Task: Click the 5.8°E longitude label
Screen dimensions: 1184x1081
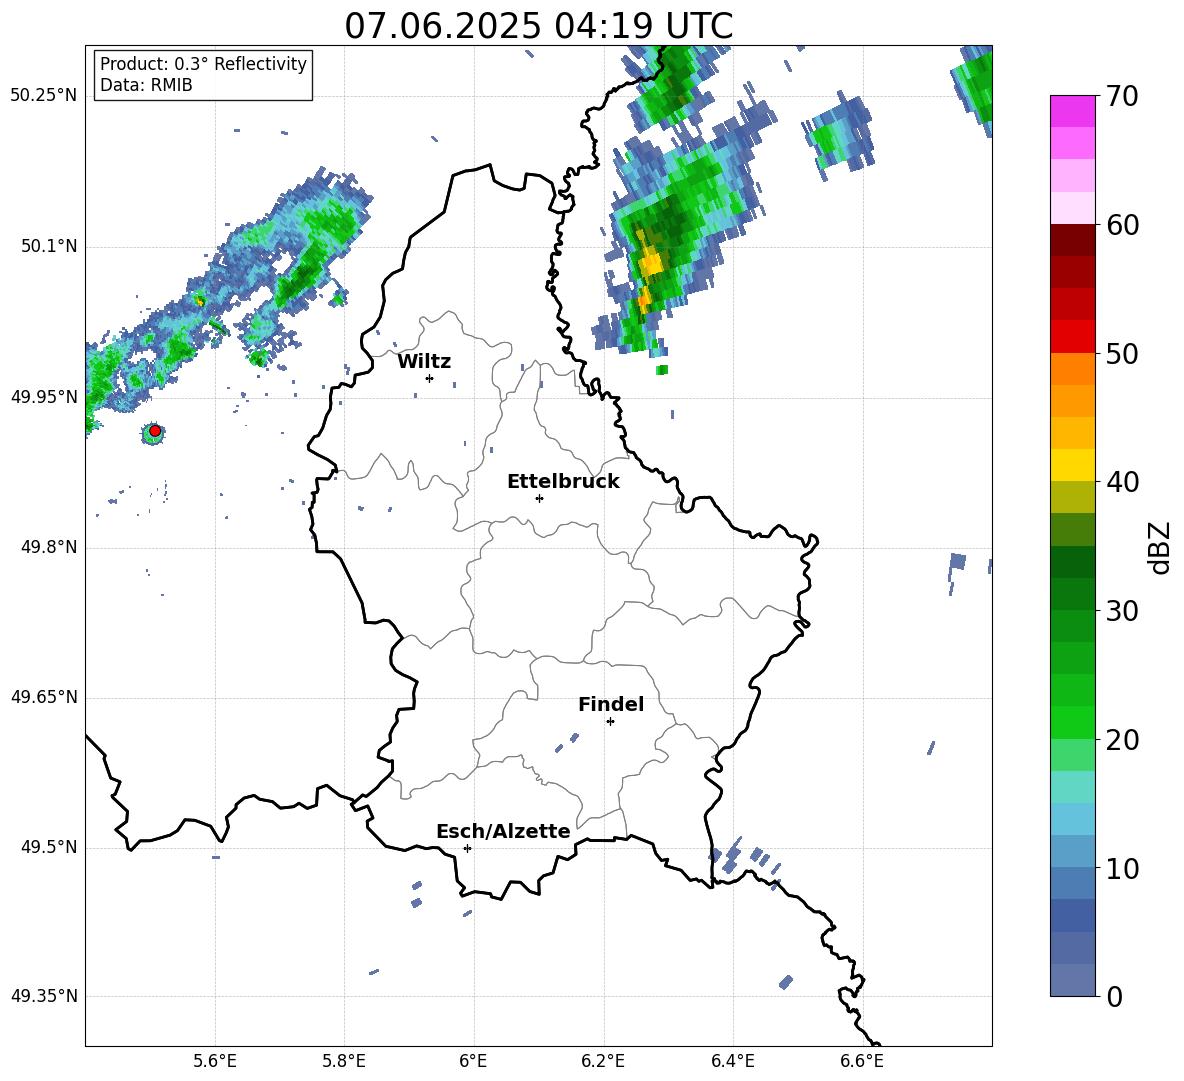Action: pos(344,1061)
